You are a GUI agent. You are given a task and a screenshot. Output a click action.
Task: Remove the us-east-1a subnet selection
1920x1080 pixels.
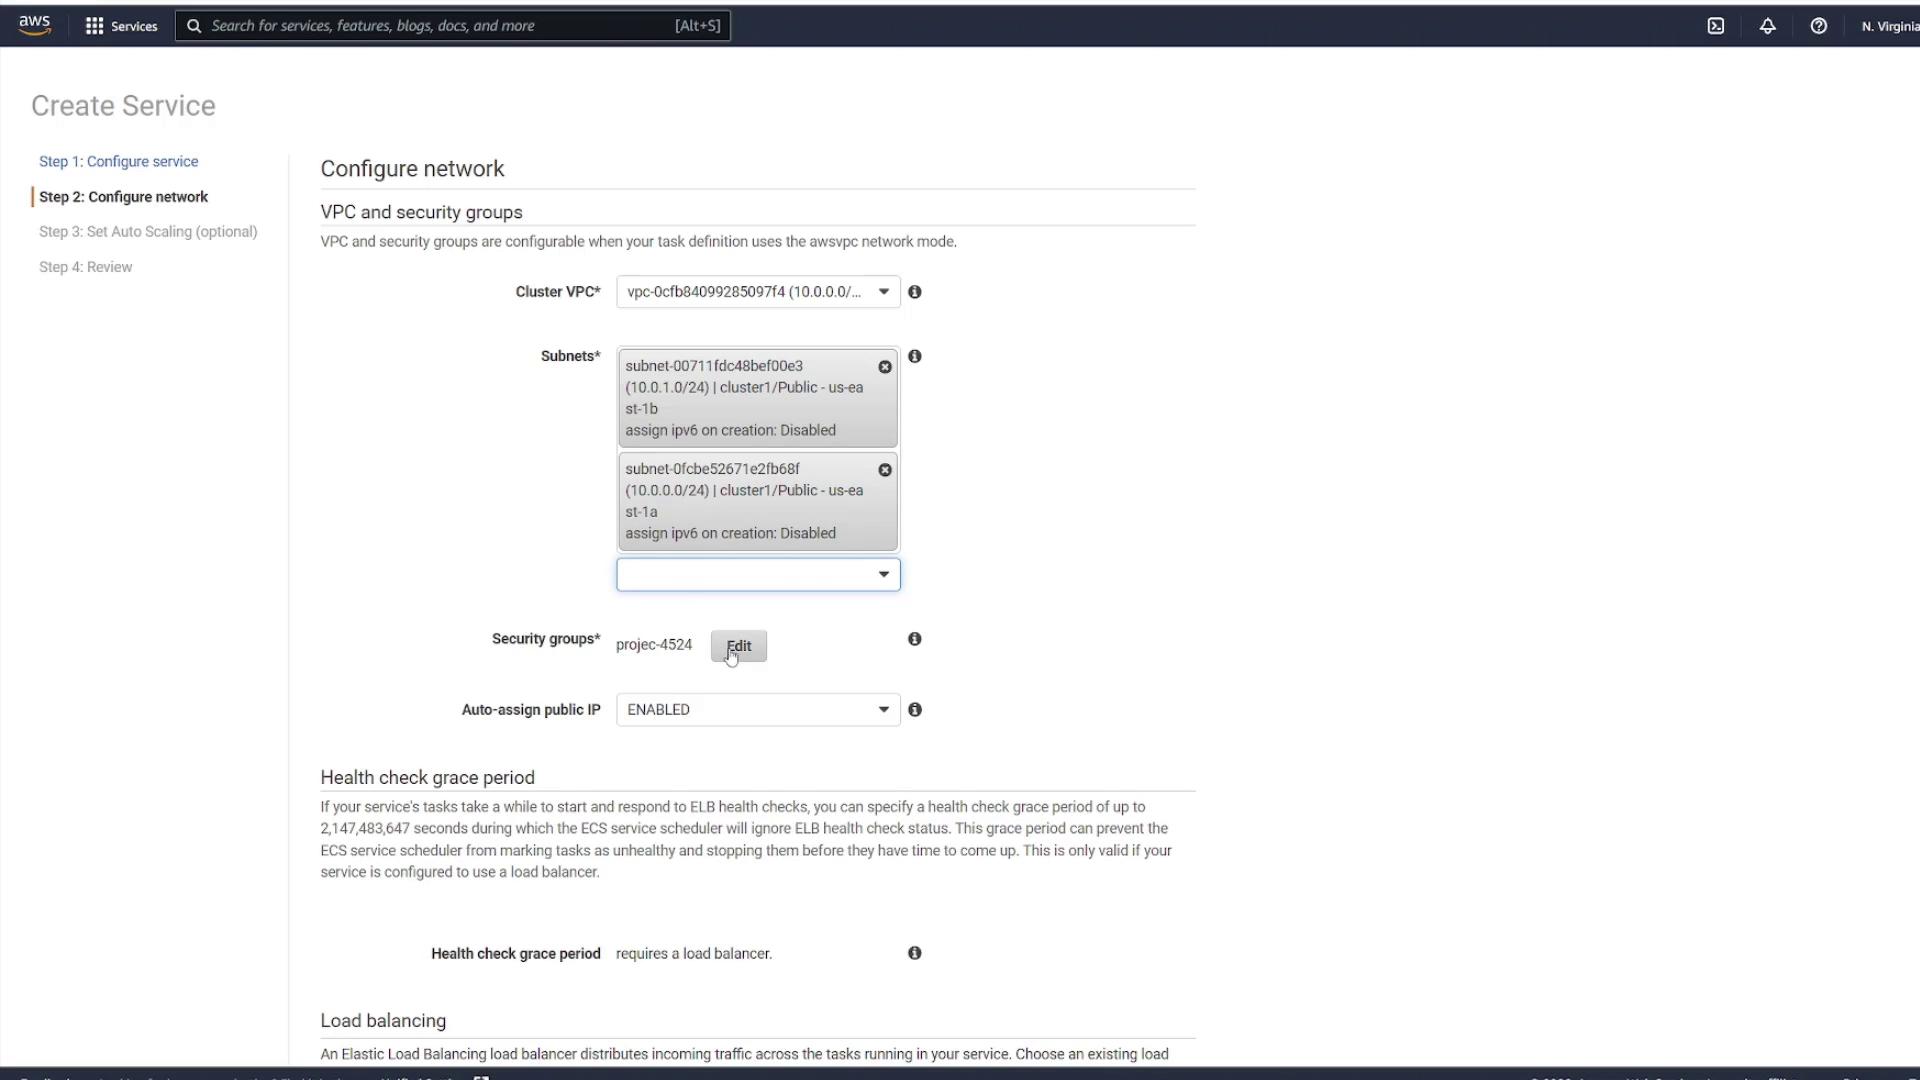885,470
